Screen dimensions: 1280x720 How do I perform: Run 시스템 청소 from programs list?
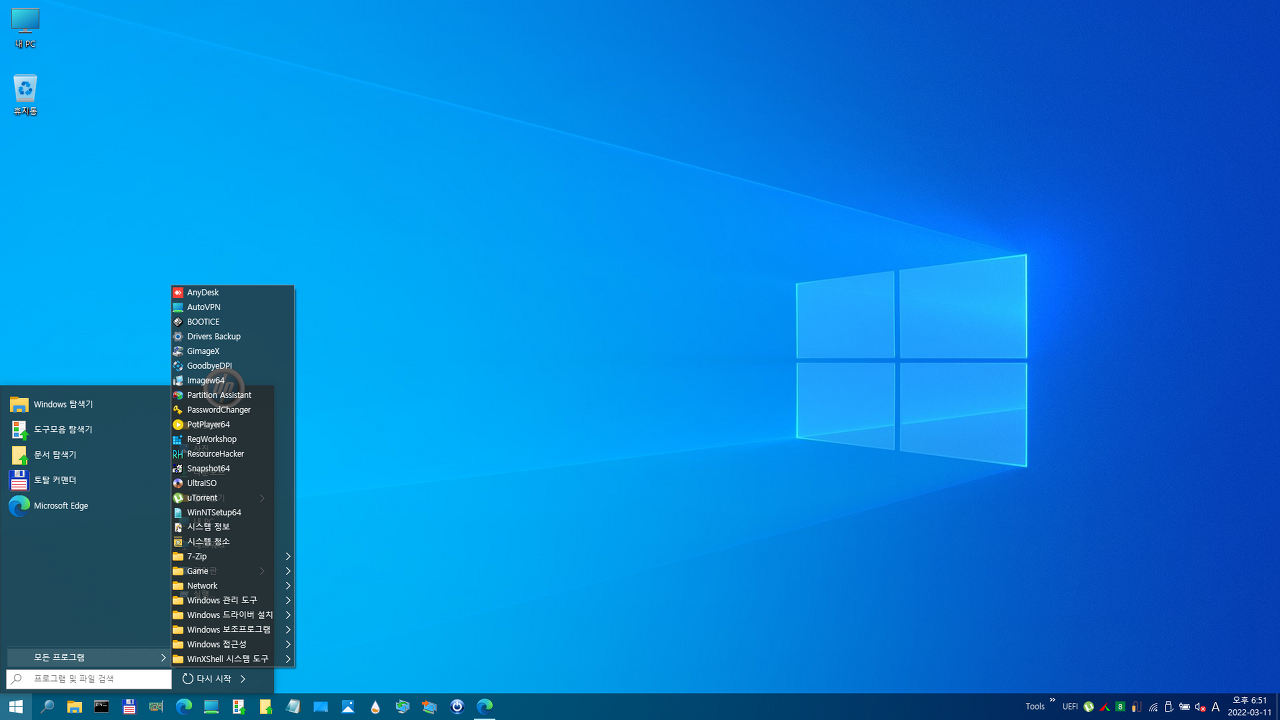233,541
